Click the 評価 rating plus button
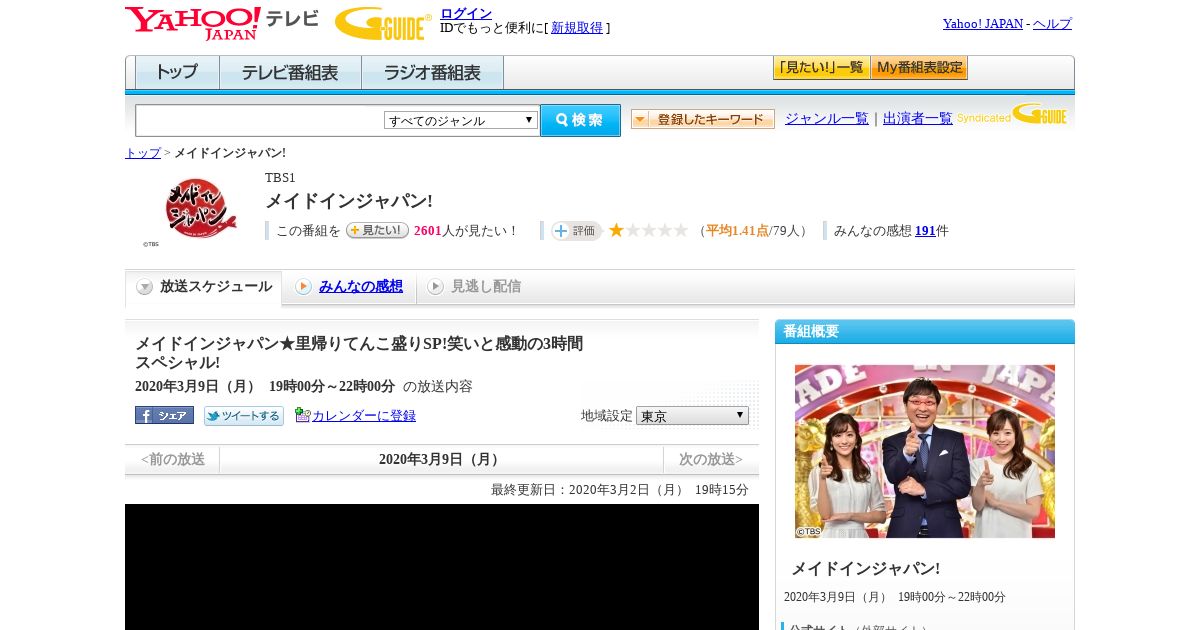Screen dimensions: 1200x630 pyautogui.click(x=576, y=231)
